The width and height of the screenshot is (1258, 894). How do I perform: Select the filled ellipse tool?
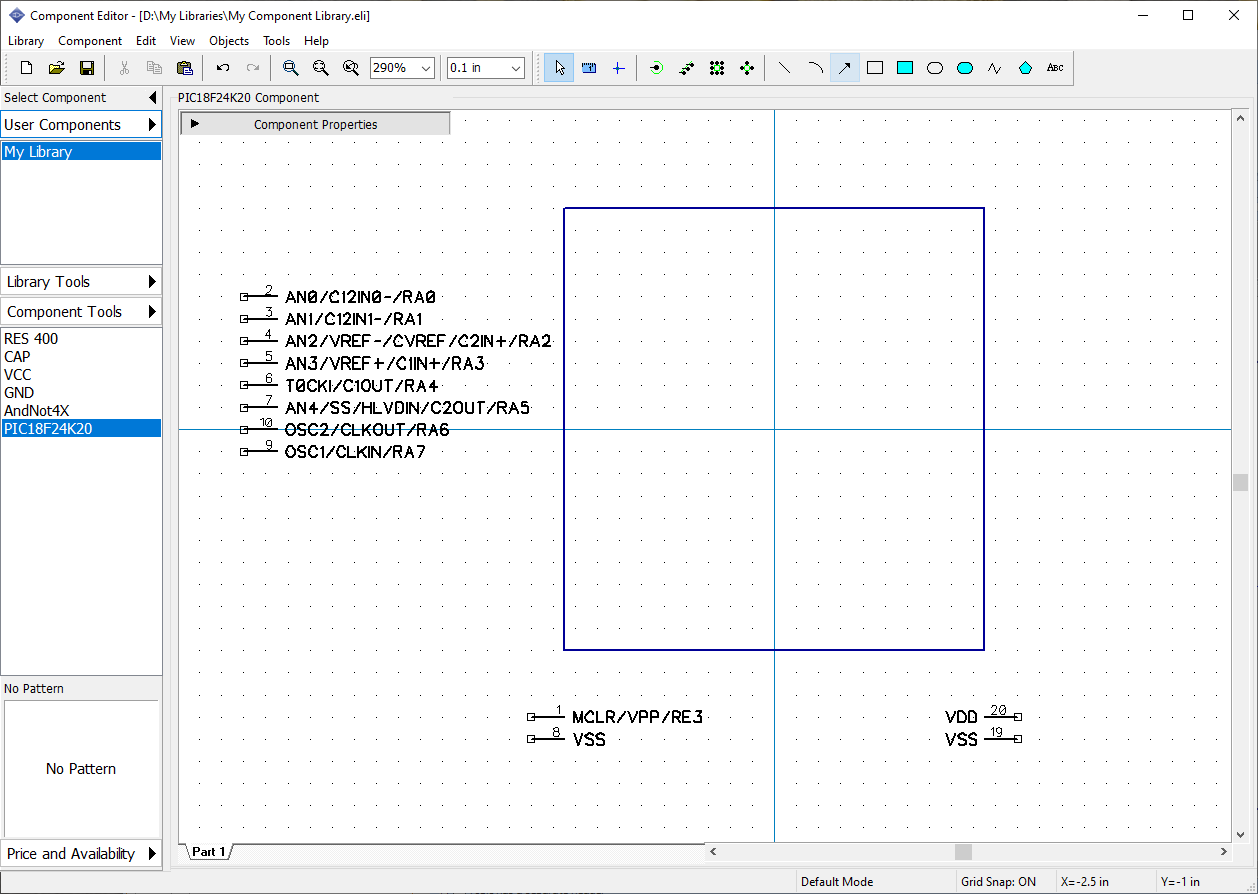click(x=965, y=68)
